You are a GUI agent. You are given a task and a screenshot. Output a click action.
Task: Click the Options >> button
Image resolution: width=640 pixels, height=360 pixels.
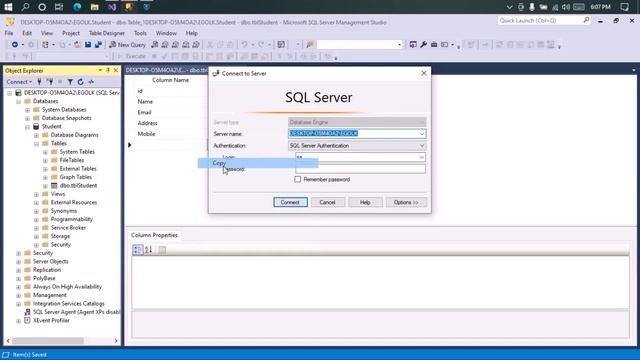click(406, 202)
